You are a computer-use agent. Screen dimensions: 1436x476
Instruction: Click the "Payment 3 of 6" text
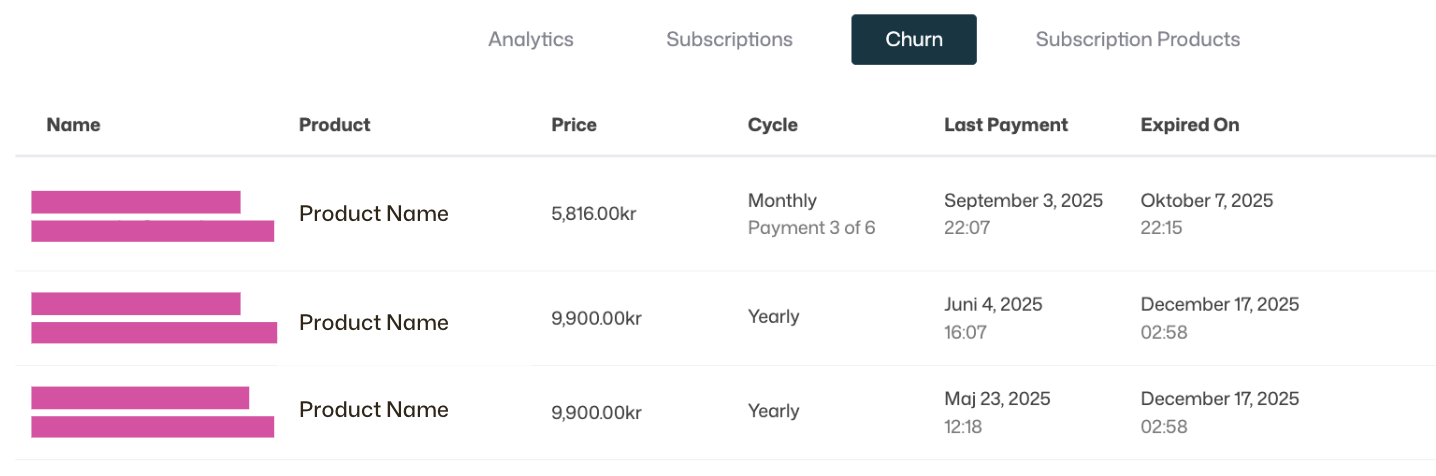[x=811, y=228]
